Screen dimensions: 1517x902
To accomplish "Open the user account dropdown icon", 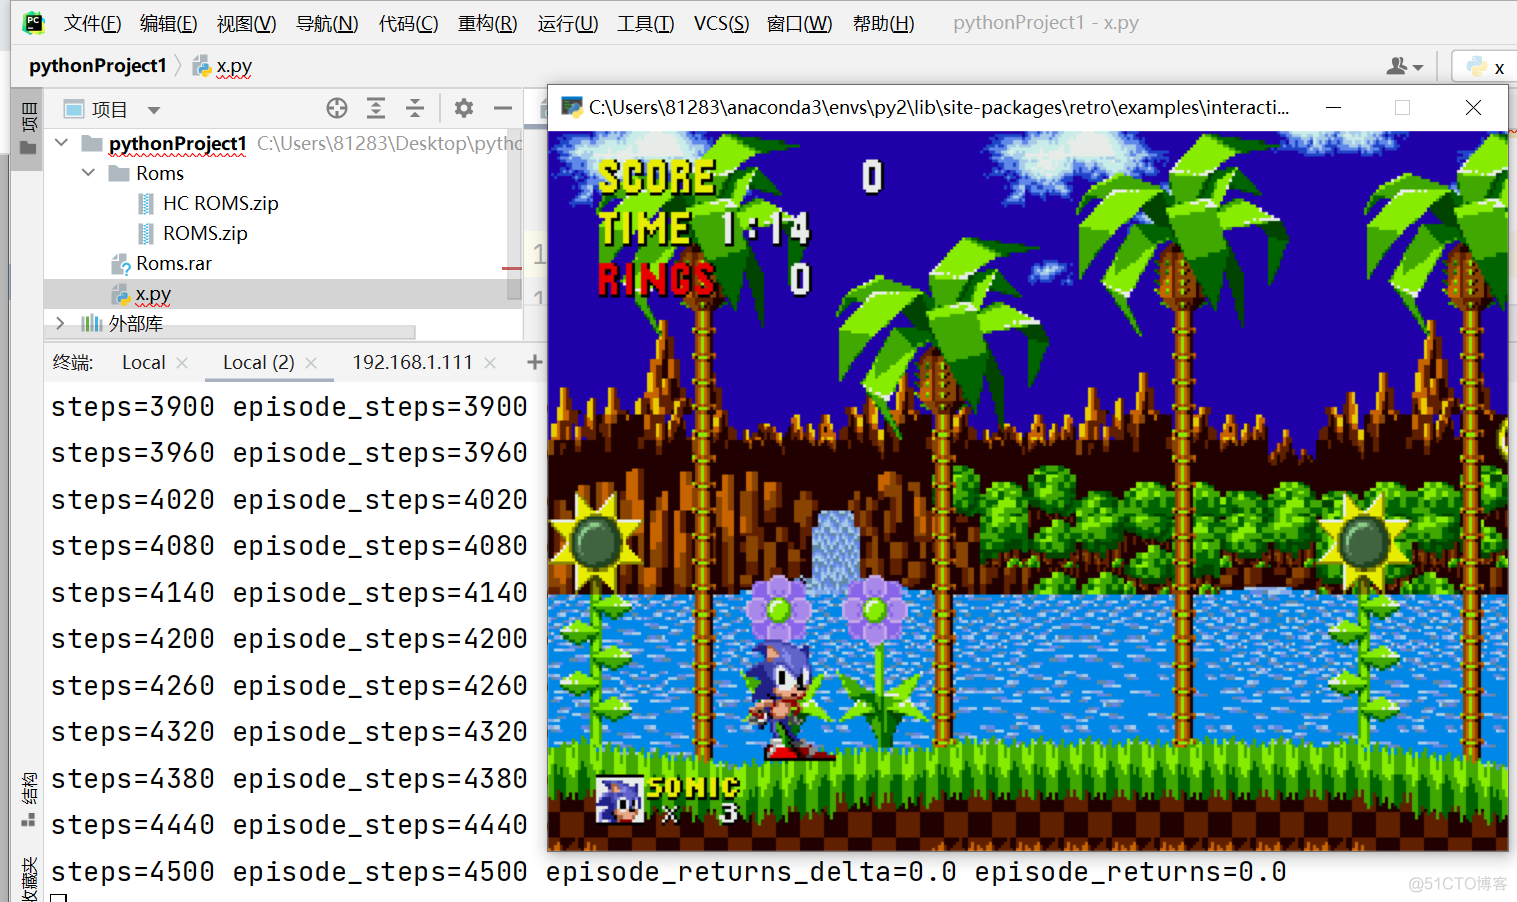I will coord(1404,66).
